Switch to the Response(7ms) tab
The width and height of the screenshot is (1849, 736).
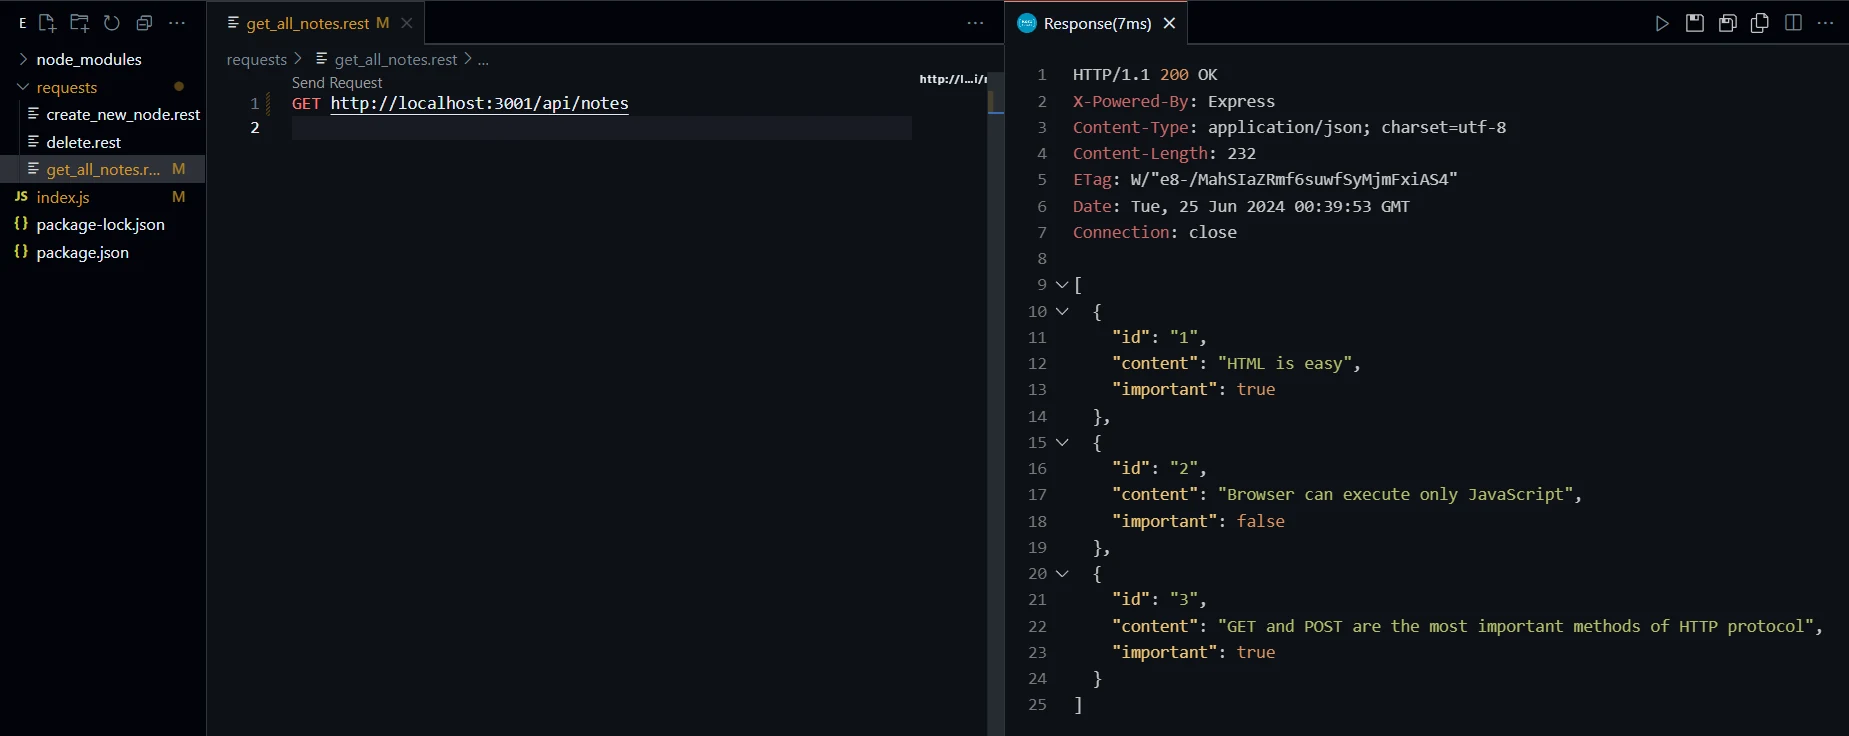1097,23
